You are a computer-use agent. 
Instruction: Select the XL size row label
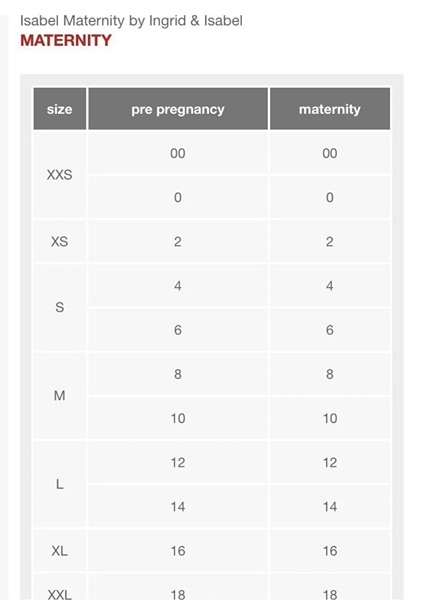click(x=60, y=551)
